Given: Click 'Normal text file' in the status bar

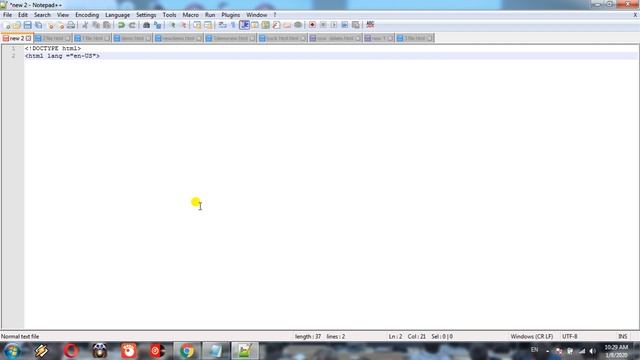Looking at the screenshot, I should (x=20, y=336).
